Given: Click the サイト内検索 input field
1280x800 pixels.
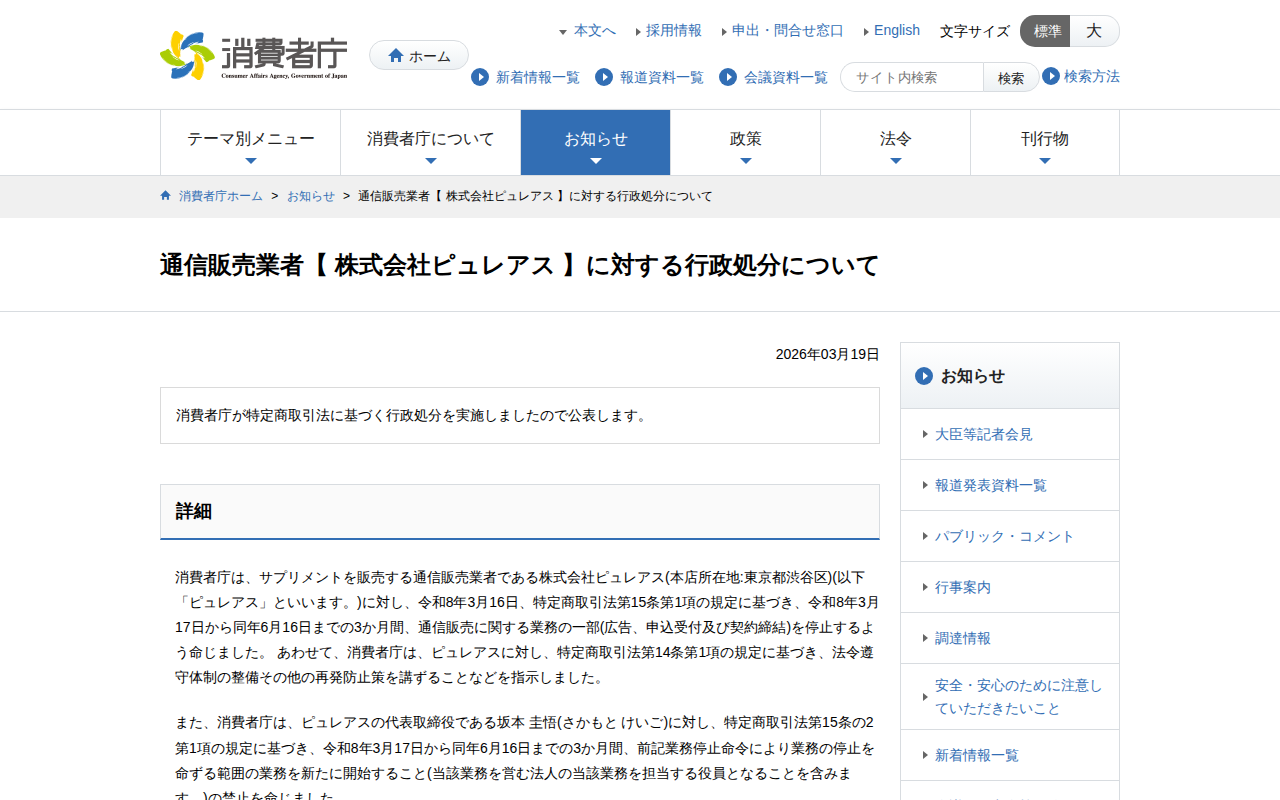Looking at the screenshot, I should pos(912,77).
